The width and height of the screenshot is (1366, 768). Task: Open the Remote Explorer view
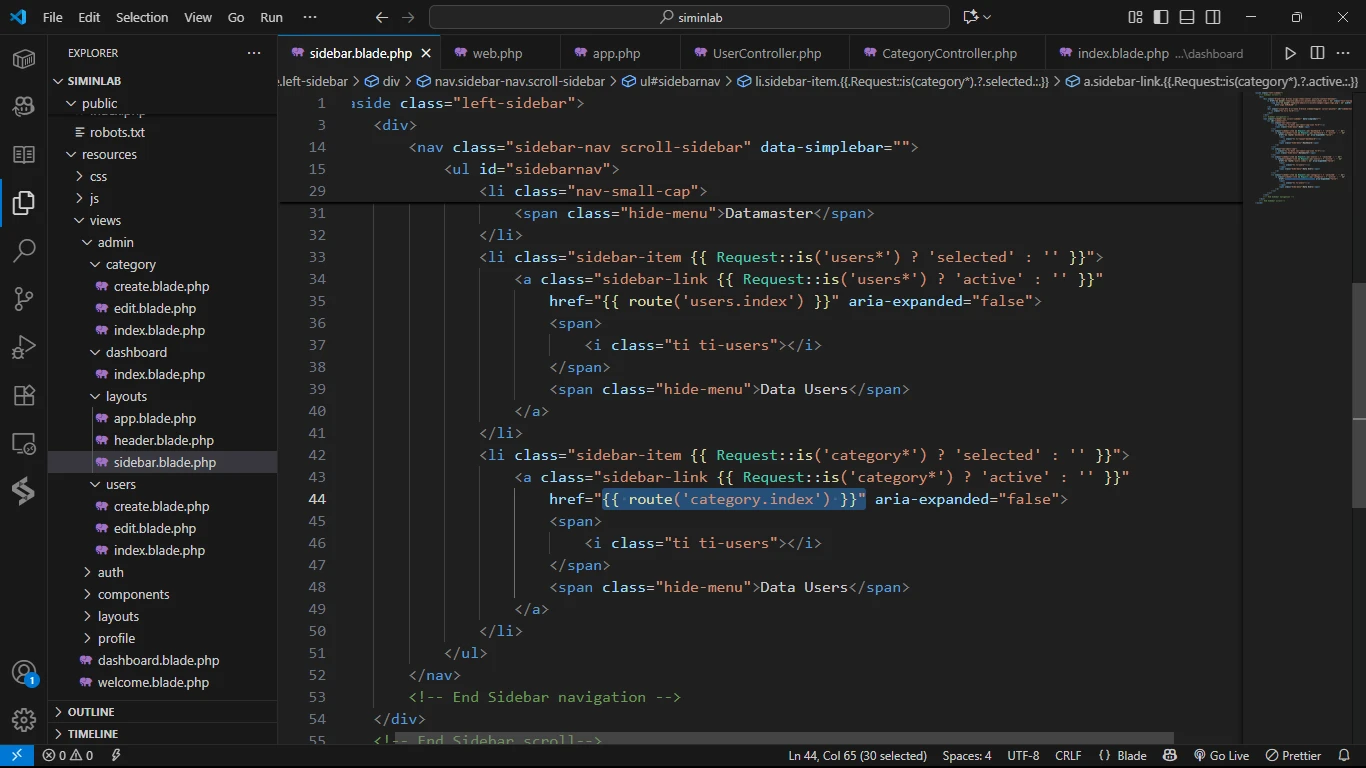[24, 443]
